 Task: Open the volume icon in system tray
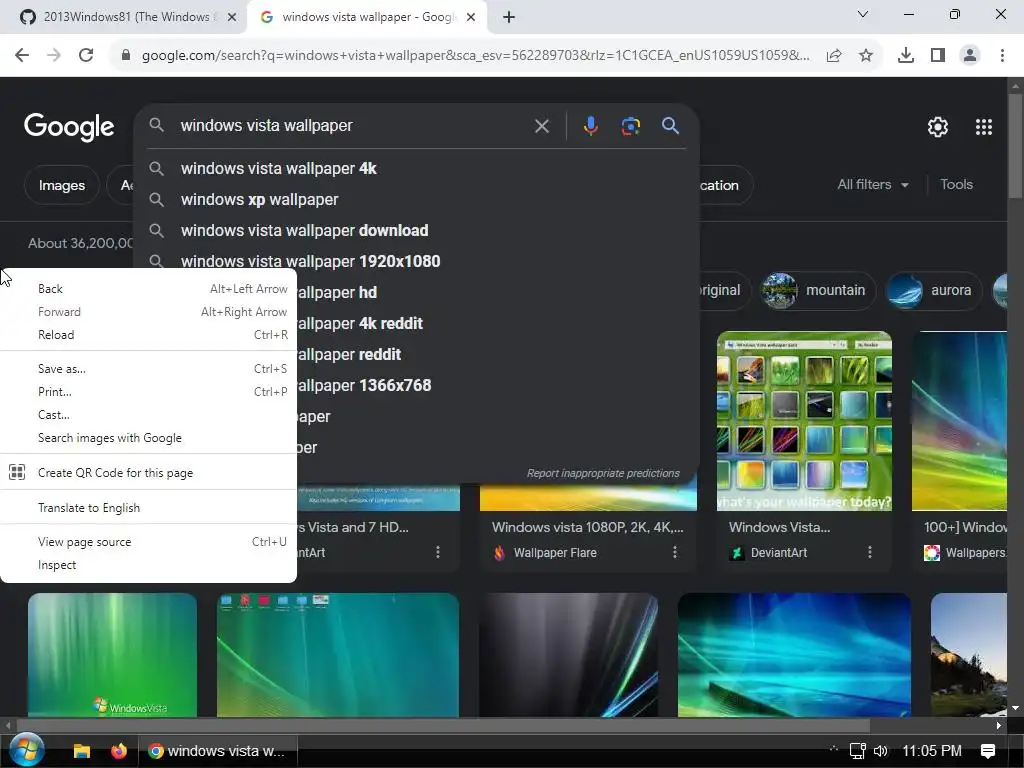point(880,751)
